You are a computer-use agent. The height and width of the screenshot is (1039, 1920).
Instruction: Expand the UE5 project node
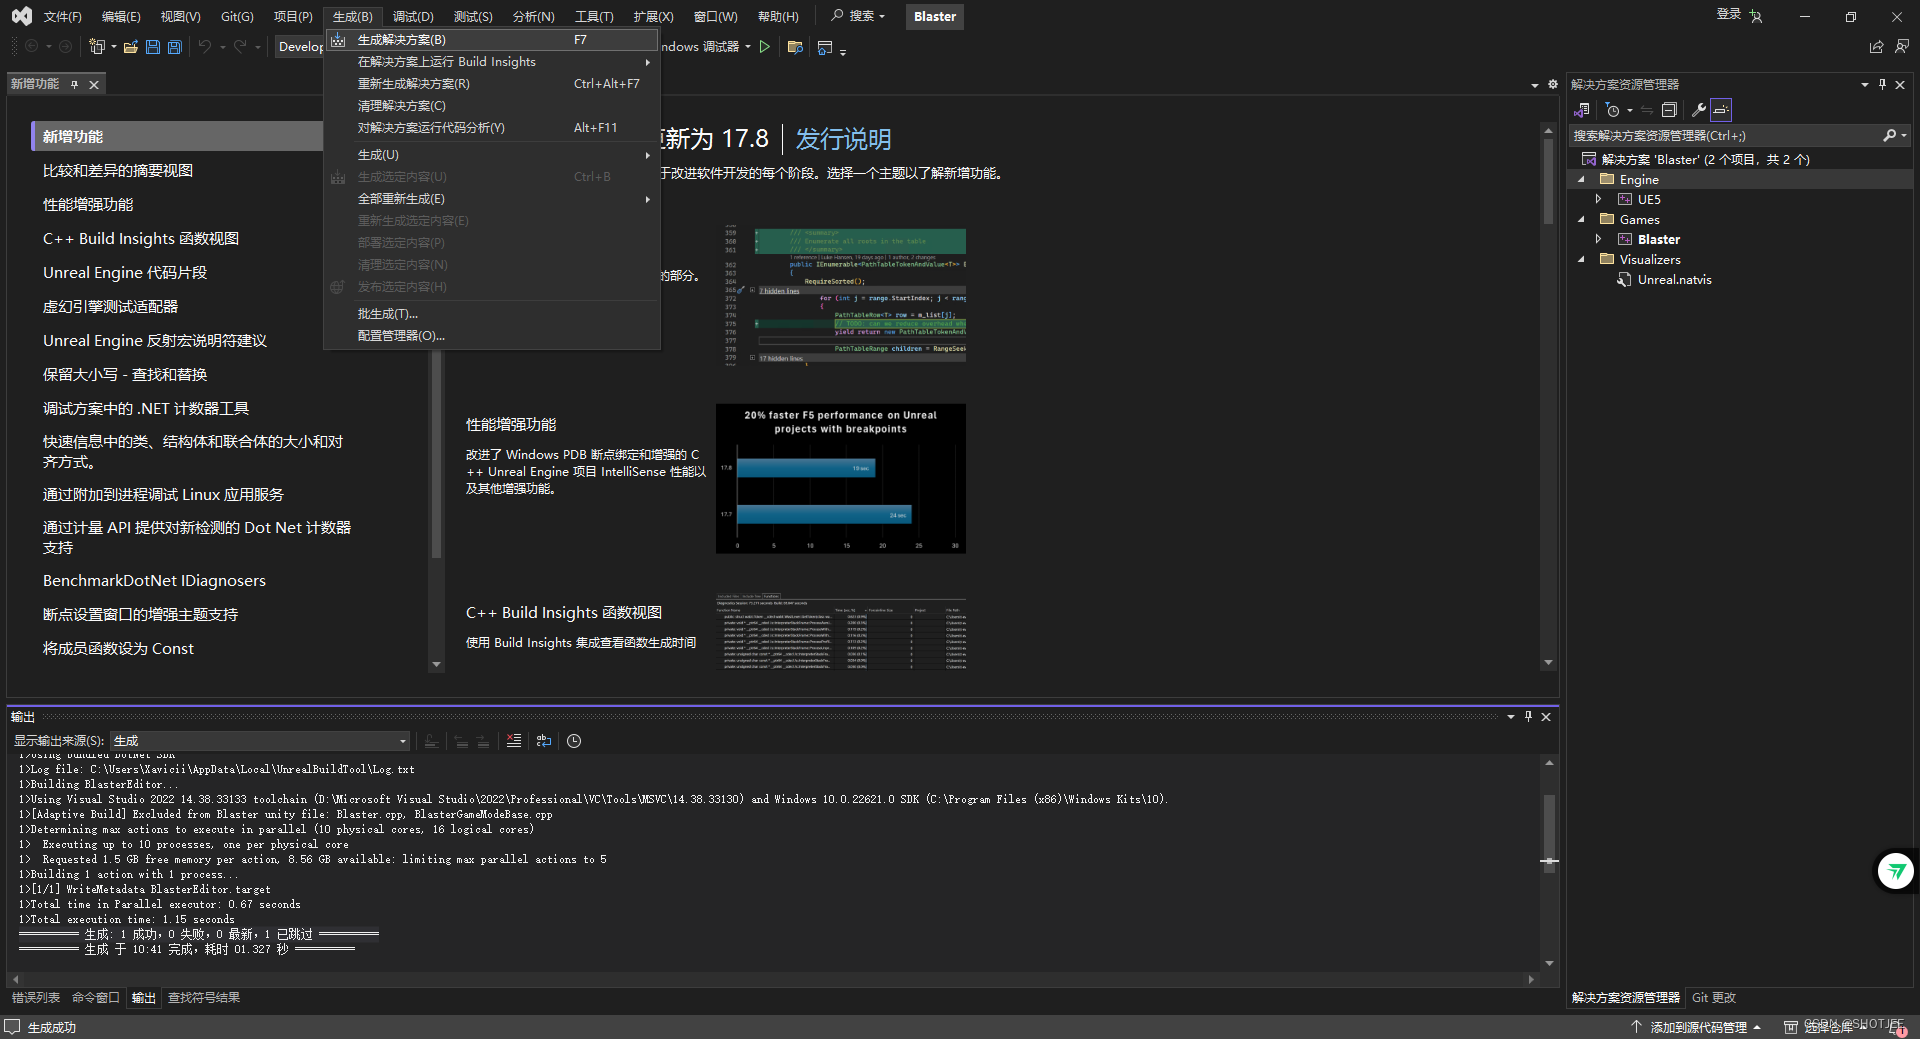(x=1598, y=199)
